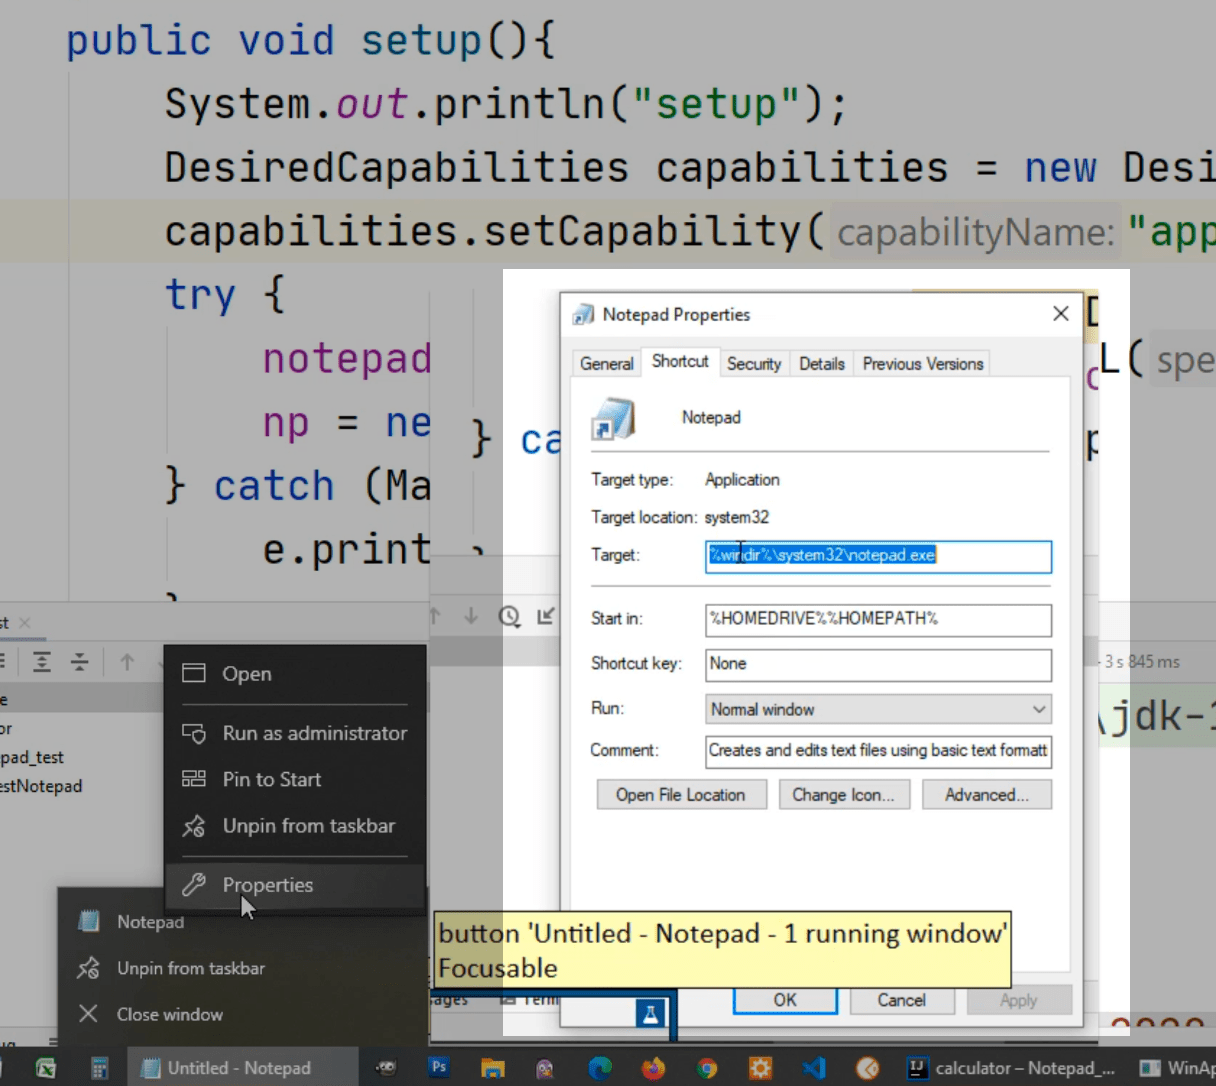This screenshot has width=1216, height=1086.
Task: Go to the Details tab
Action: pyautogui.click(x=822, y=364)
